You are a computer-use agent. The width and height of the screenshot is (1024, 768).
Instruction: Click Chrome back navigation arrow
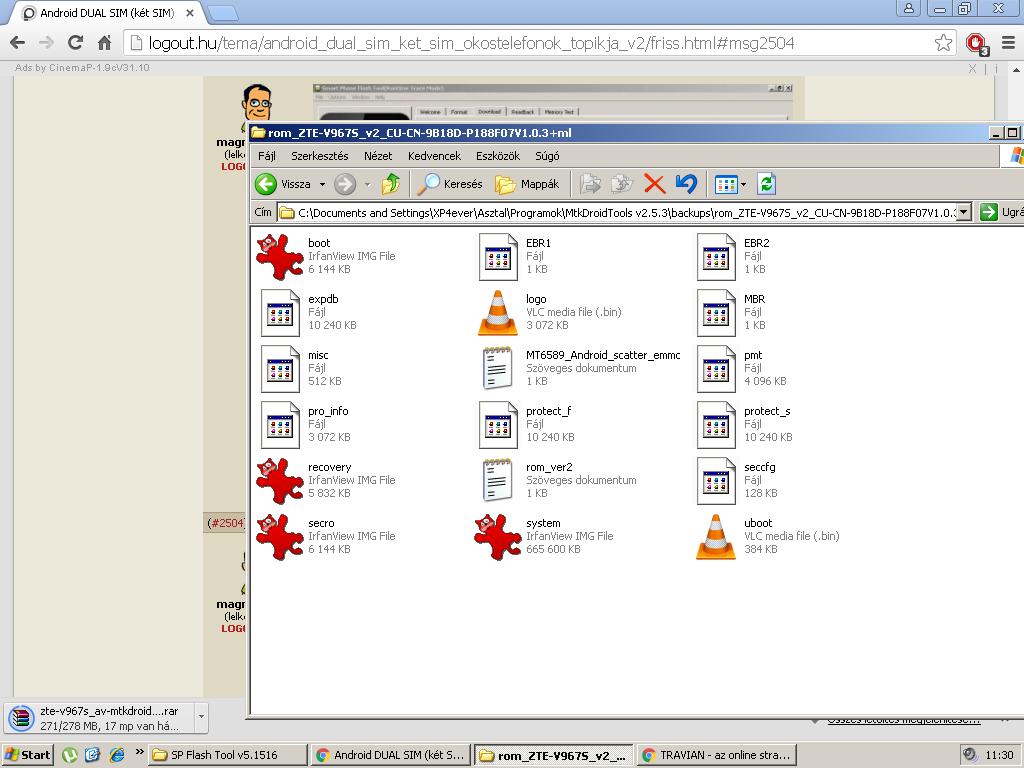tap(18, 43)
